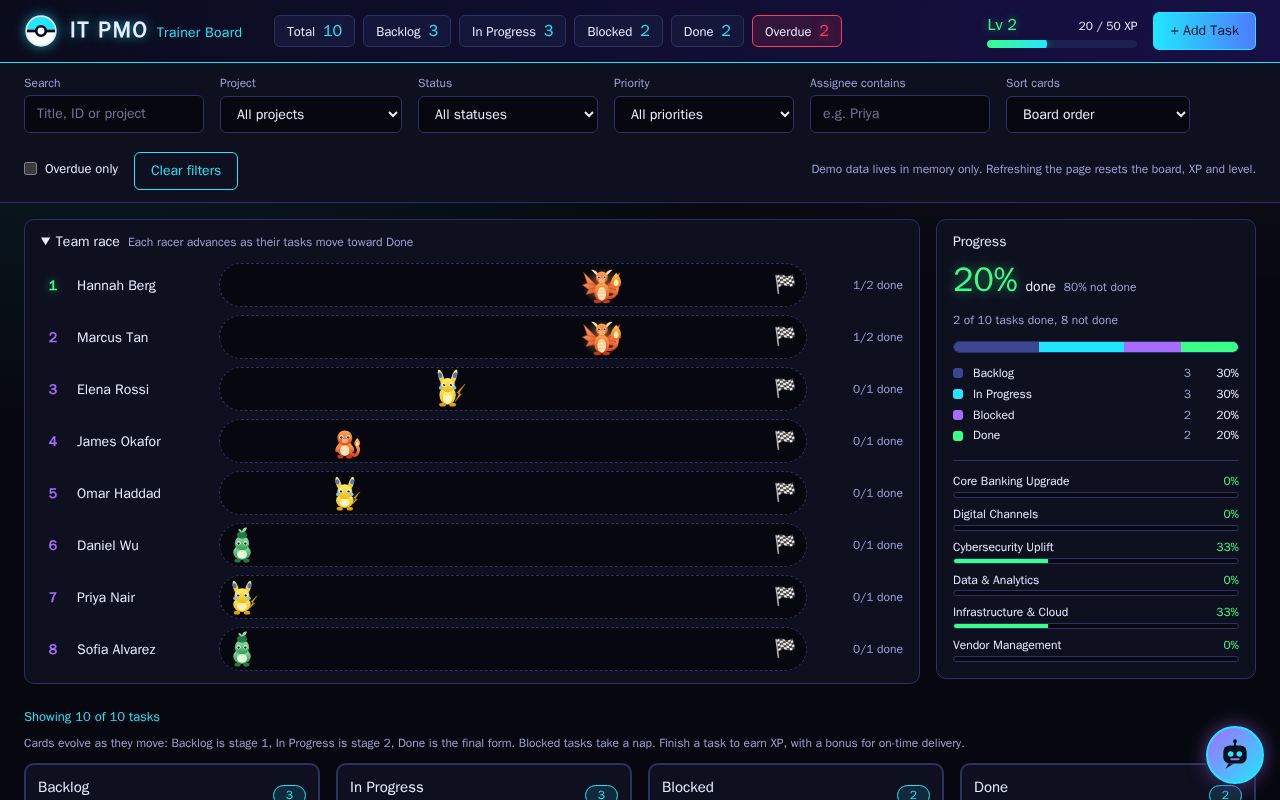Focus the Assignee contains field
Viewport: 1280px width, 800px height.
(x=900, y=114)
